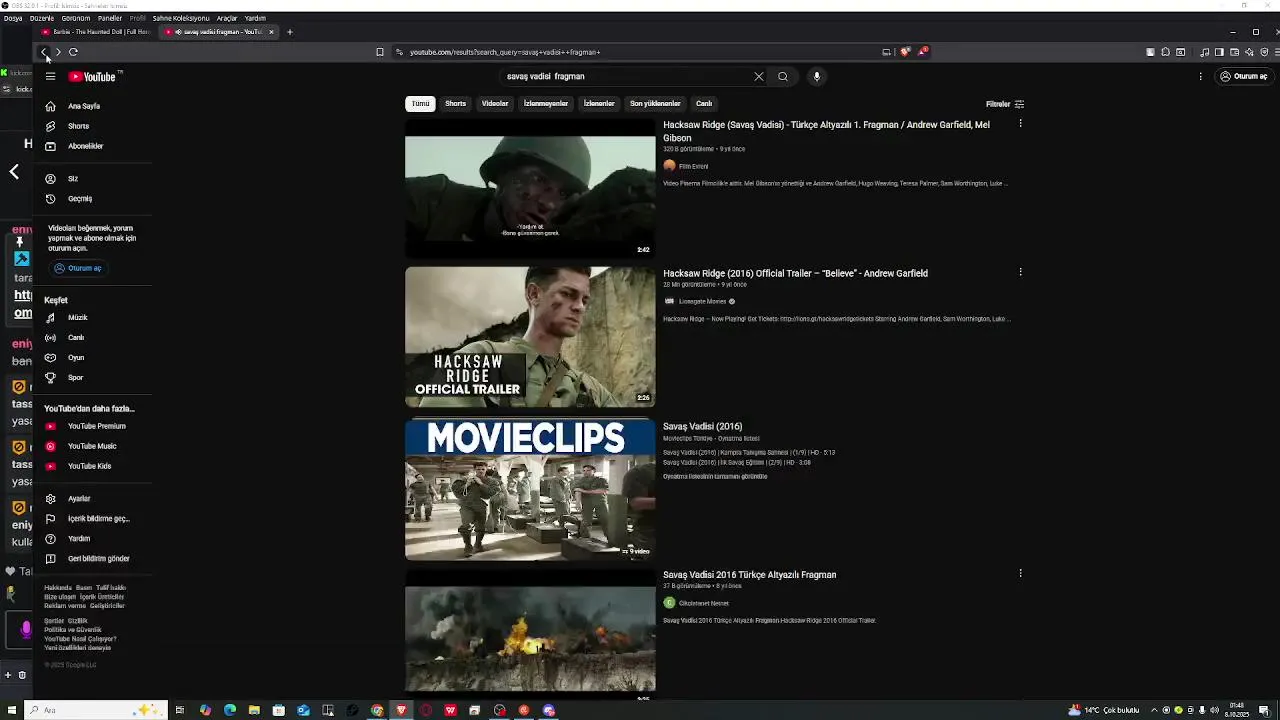Close the savaş vadisi fragman tab
The image size is (1280, 720).
tap(271, 32)
